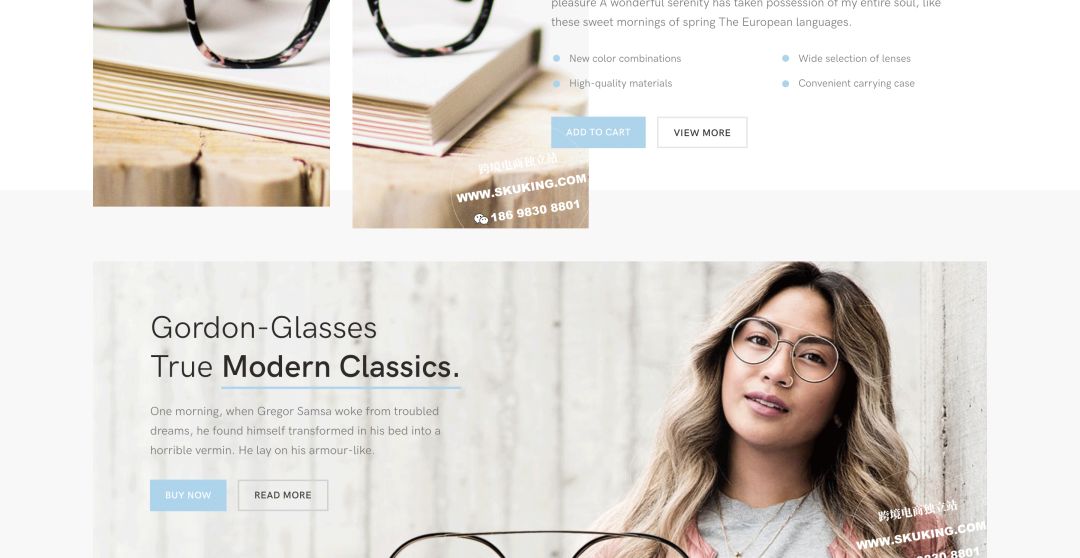Screen dimensions: 1080x558
Task: Click the Gordon-Glasses heading
Action: click(x=263, y=327)
